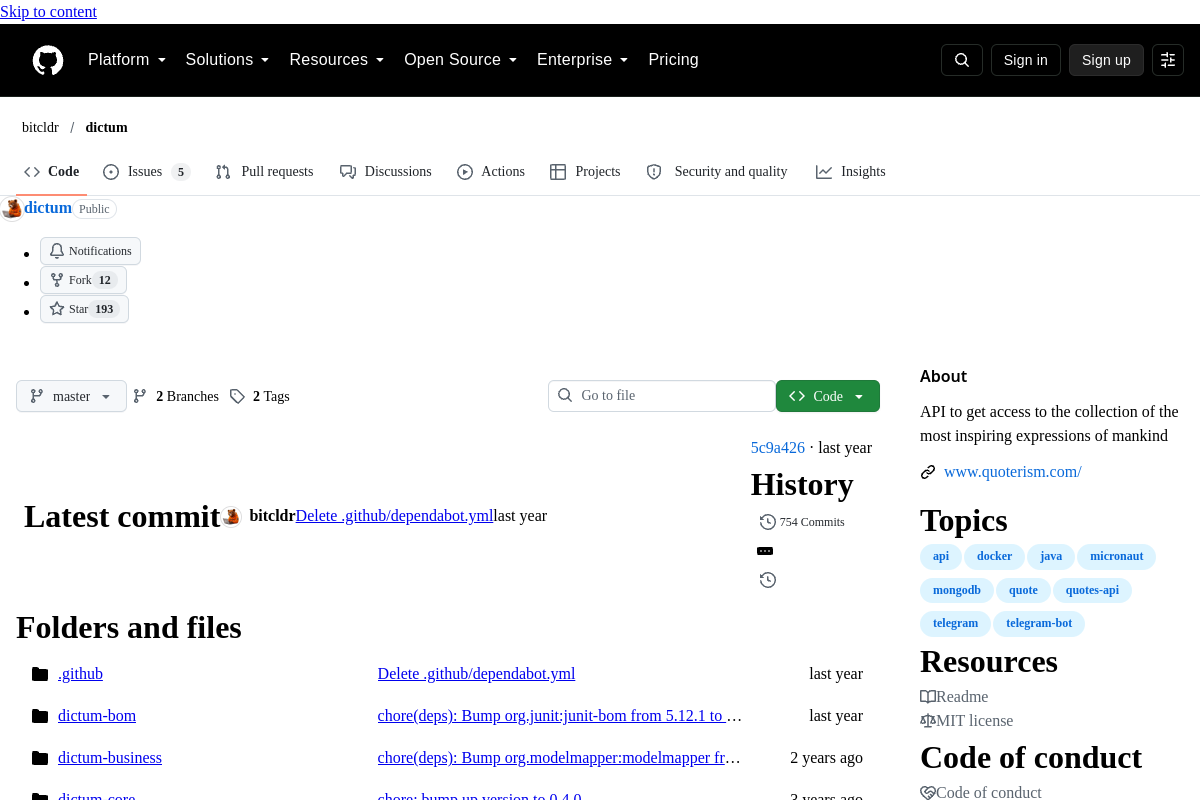This screenshot has height=800, width=1200.
Task: Switch to the Issues tab
Action: click(x=146, y=172)
